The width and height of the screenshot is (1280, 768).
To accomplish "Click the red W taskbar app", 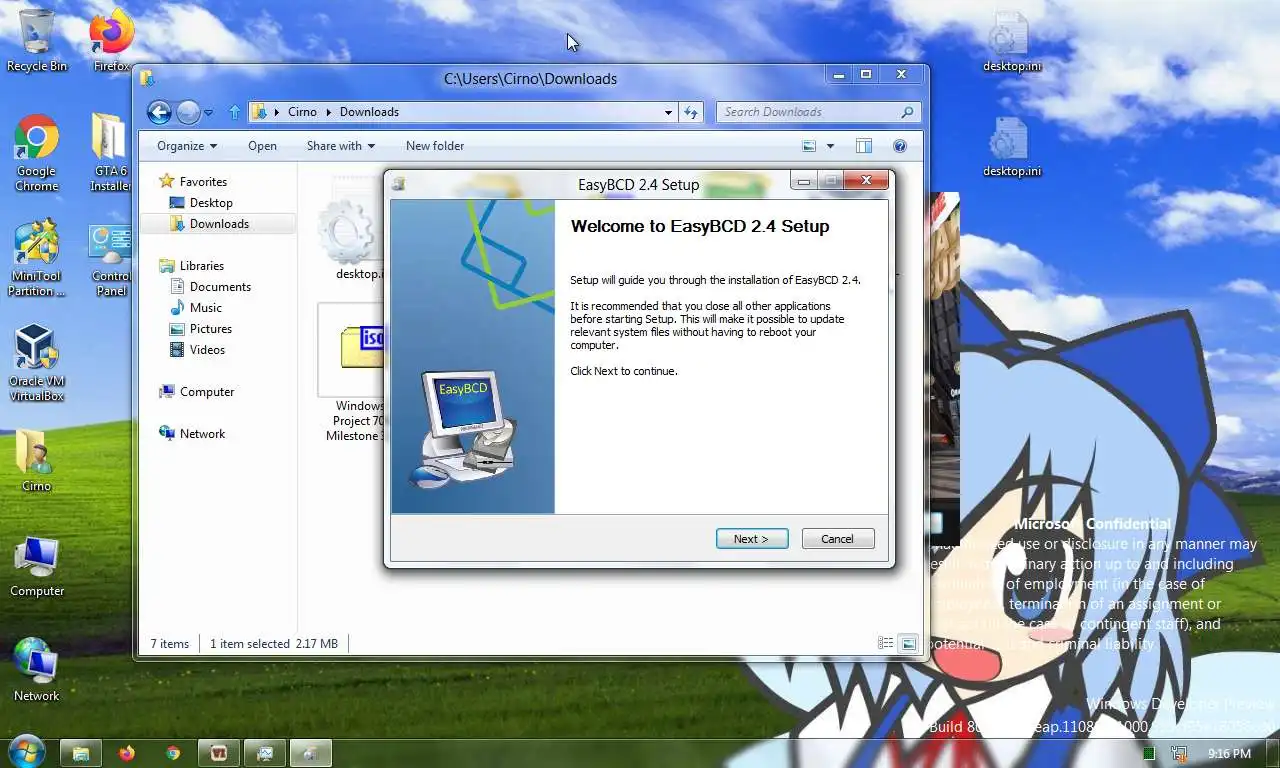I will [219, 753].
